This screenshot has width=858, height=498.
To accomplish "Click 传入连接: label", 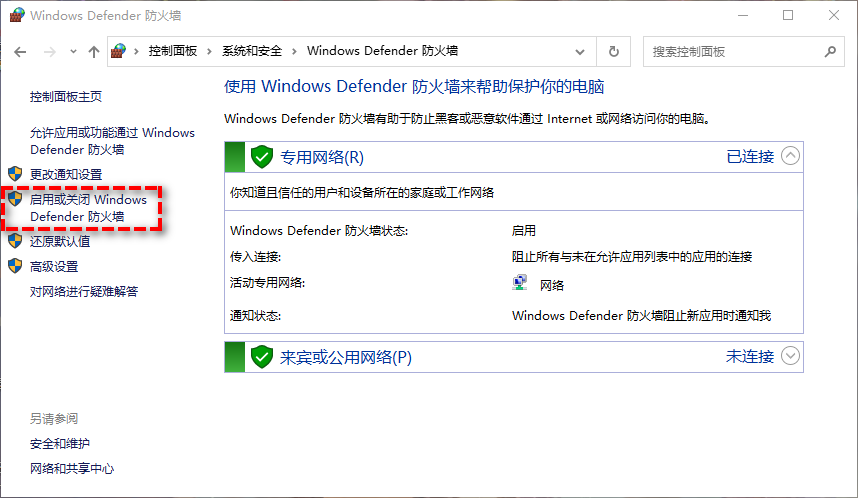I will click(x=256, y=257).
